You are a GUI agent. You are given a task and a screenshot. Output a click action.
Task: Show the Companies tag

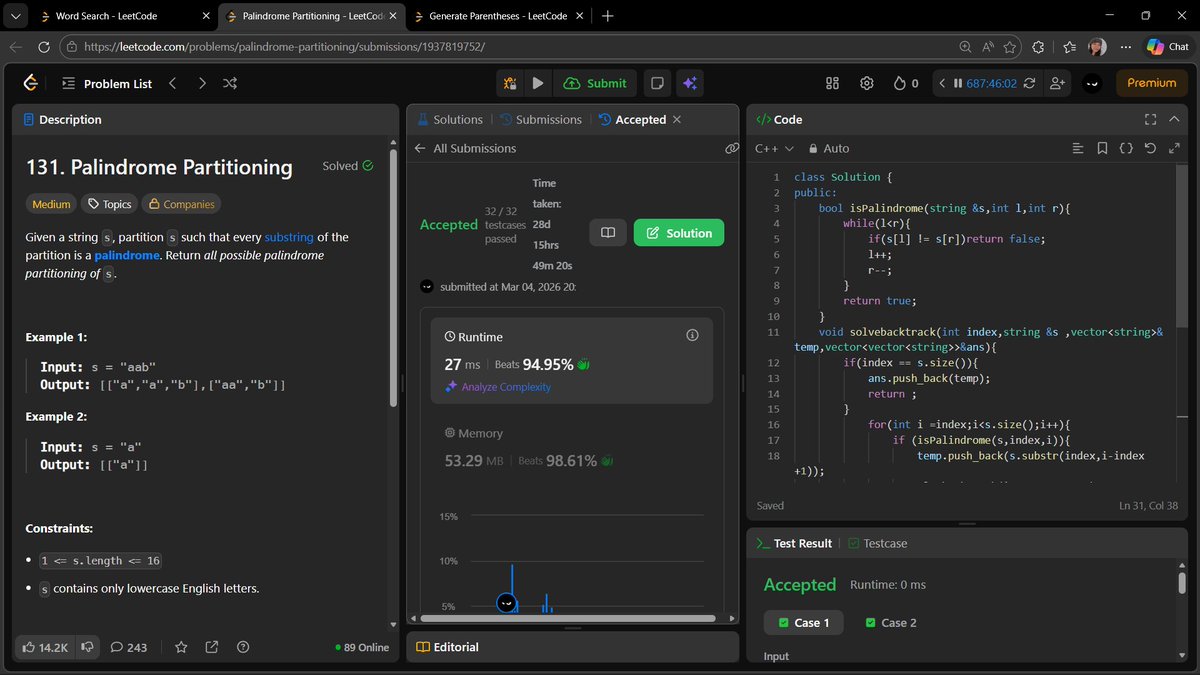[181, 204]
